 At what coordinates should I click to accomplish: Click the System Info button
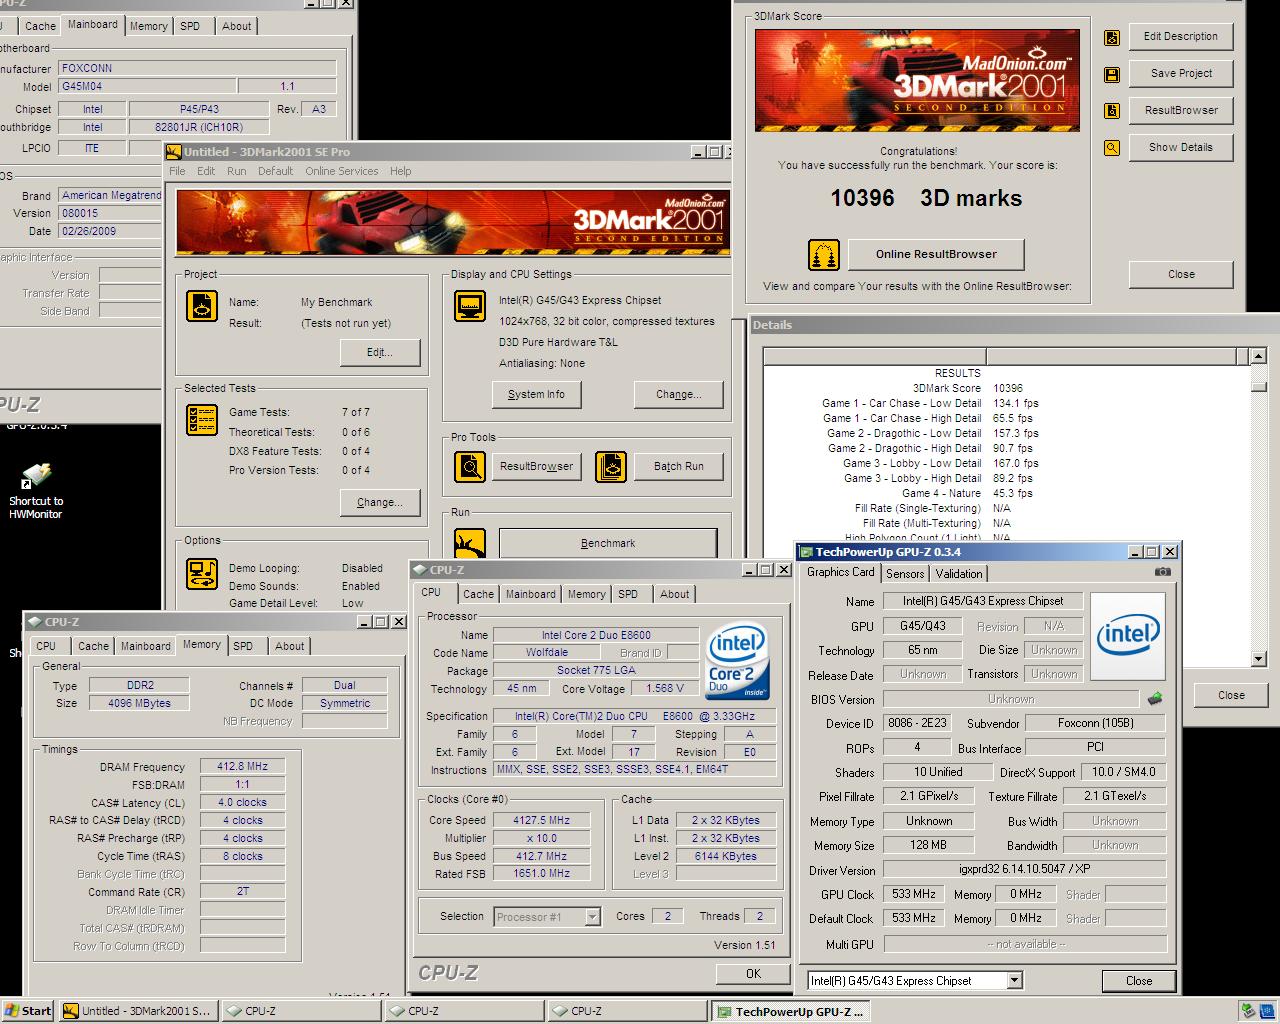pyautogui.click(x=536, y=395)
